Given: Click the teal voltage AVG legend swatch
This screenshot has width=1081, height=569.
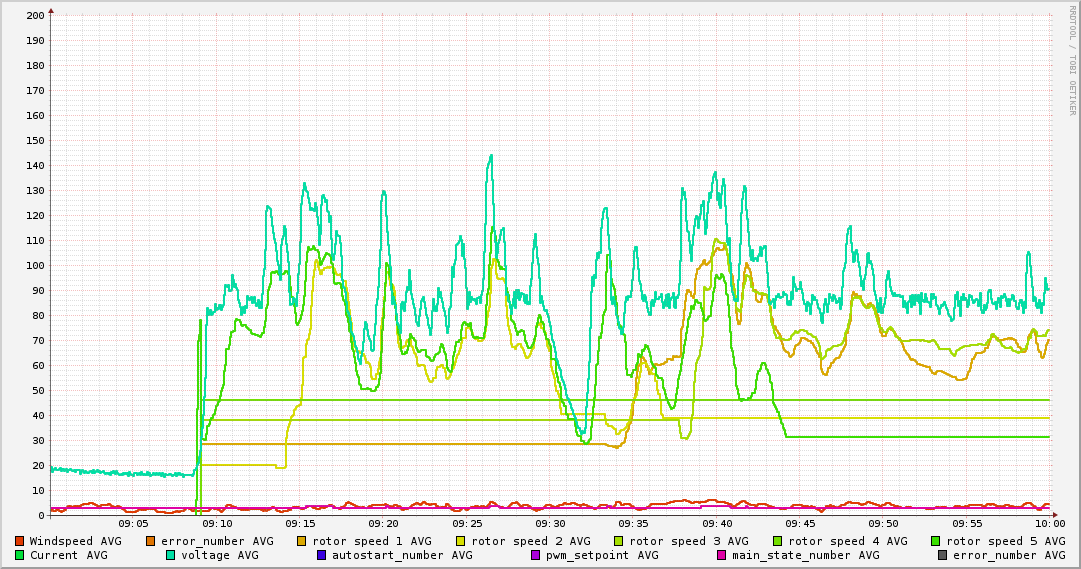Looking at the screenshot, I should coord(171,555).
